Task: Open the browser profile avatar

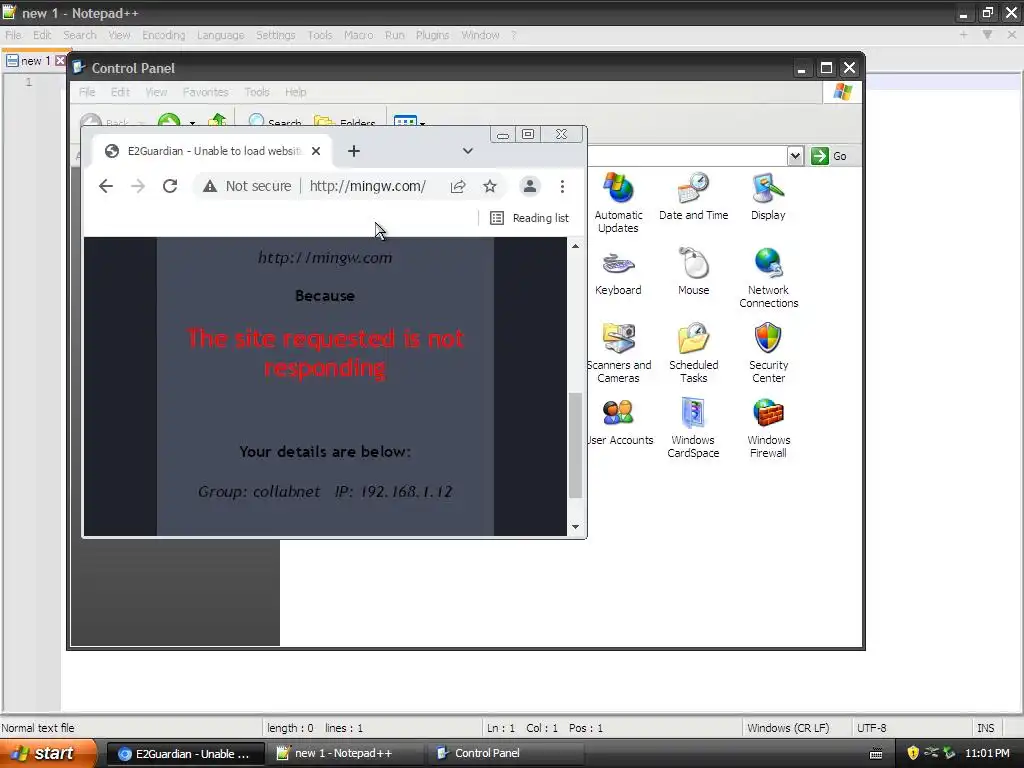Action: (530, 186)
